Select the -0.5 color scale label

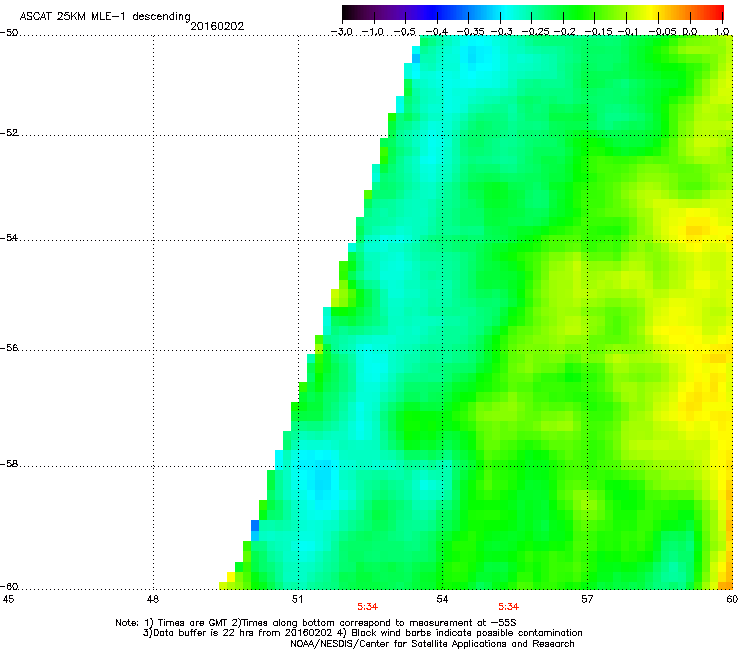pos(405,32)
